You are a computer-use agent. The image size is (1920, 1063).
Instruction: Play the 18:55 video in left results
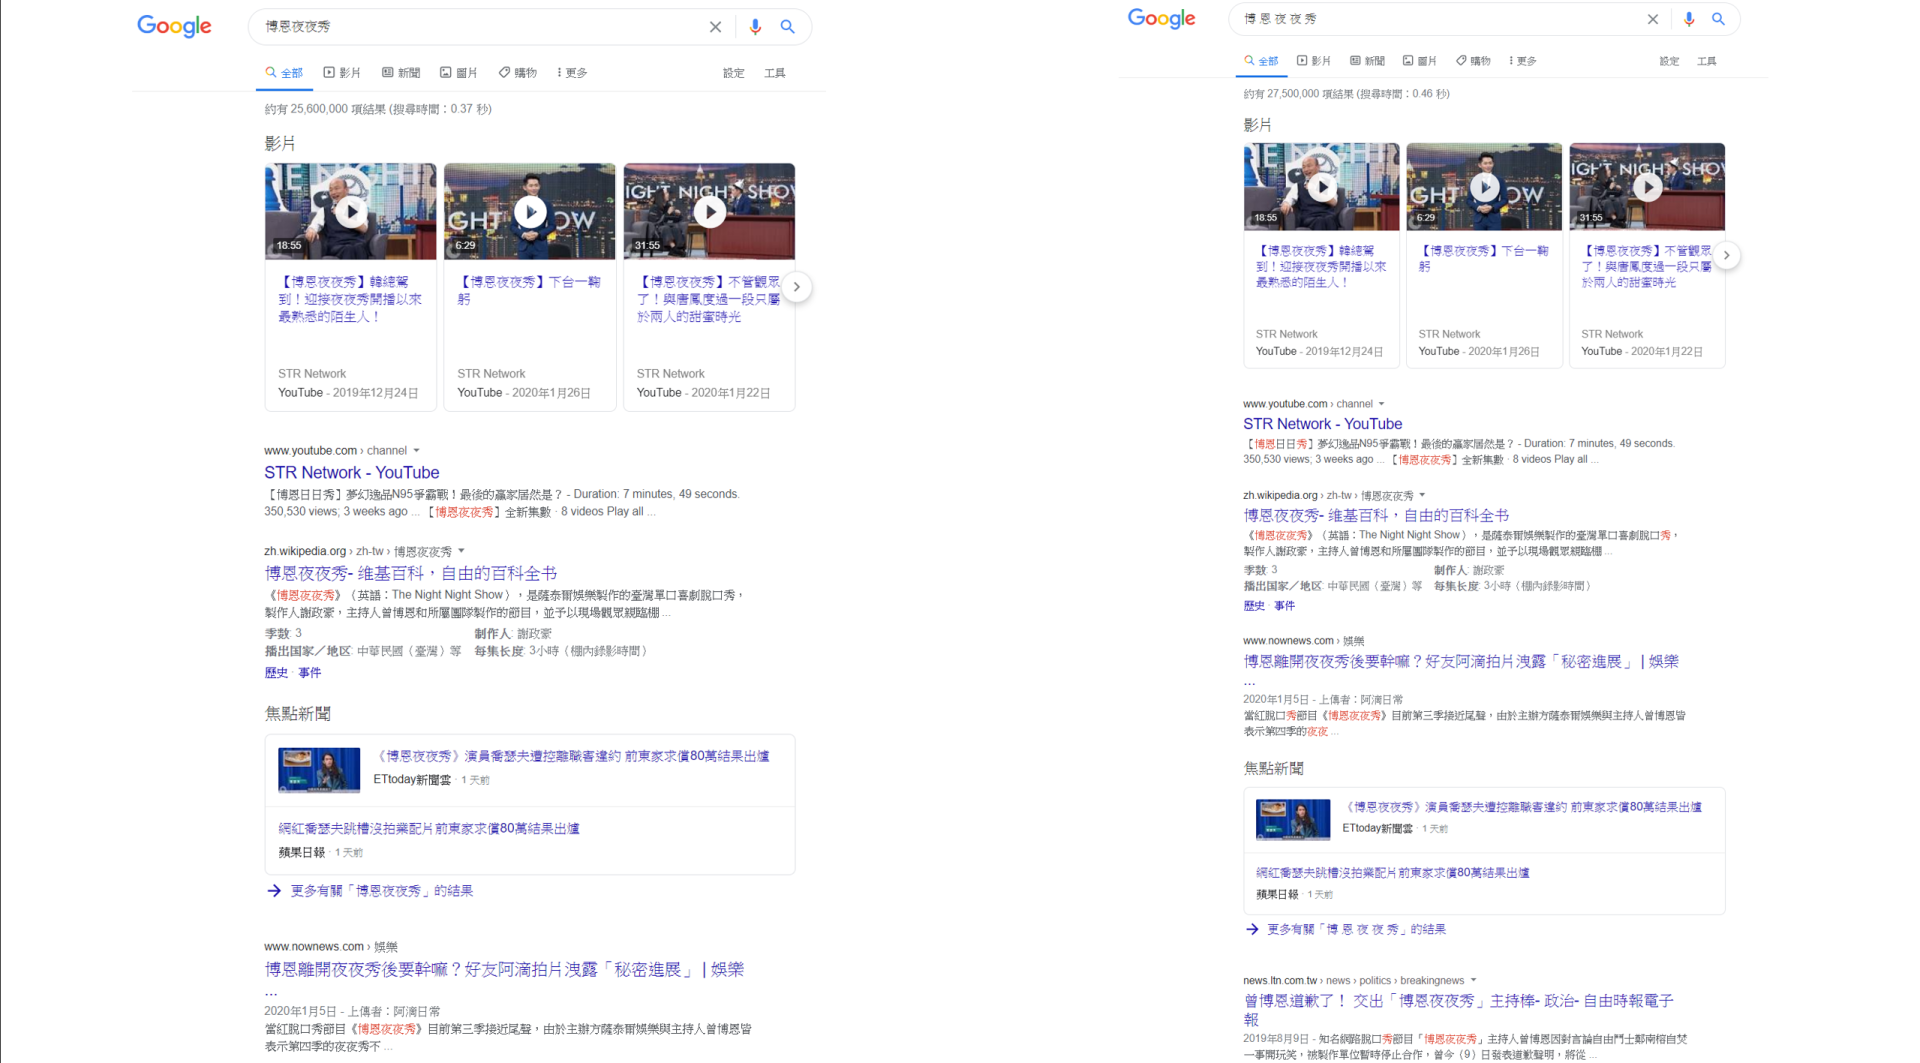click(x=350, y=212)
